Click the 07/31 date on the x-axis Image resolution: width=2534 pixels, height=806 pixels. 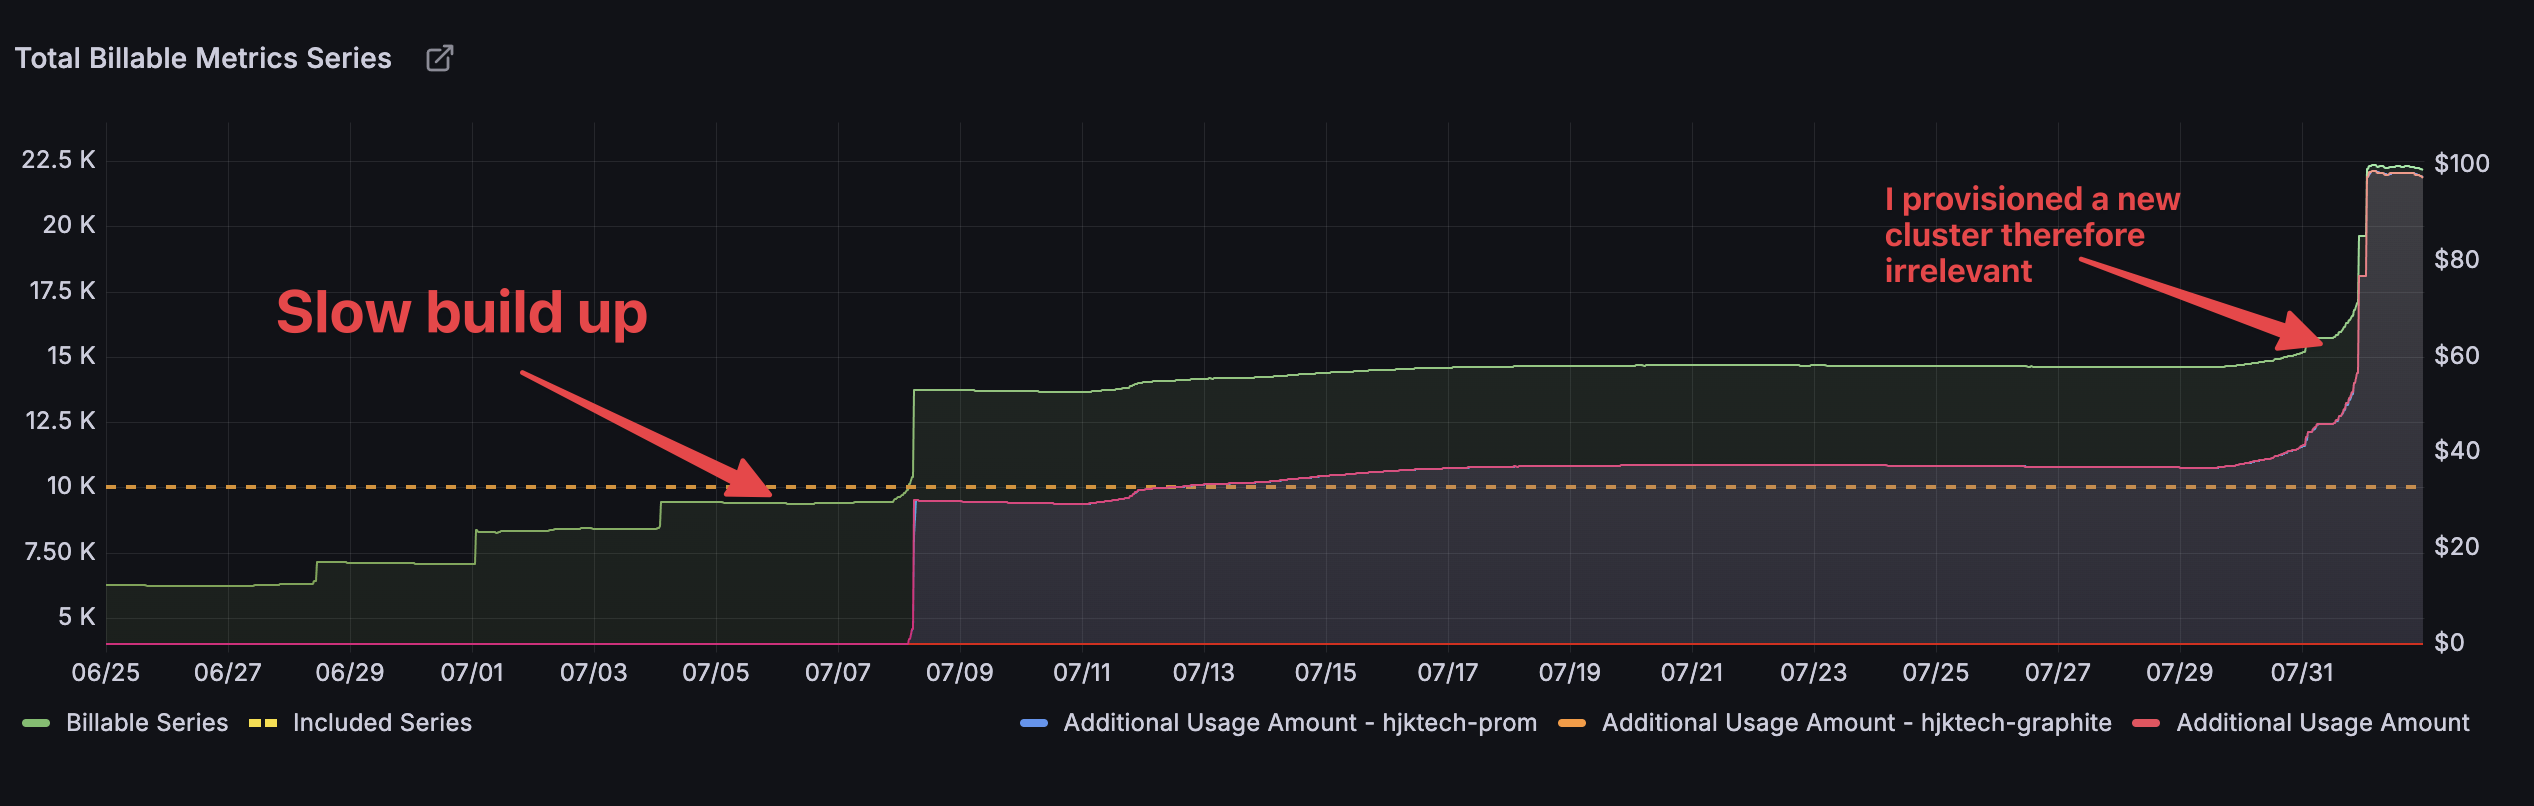(2301, 673)
